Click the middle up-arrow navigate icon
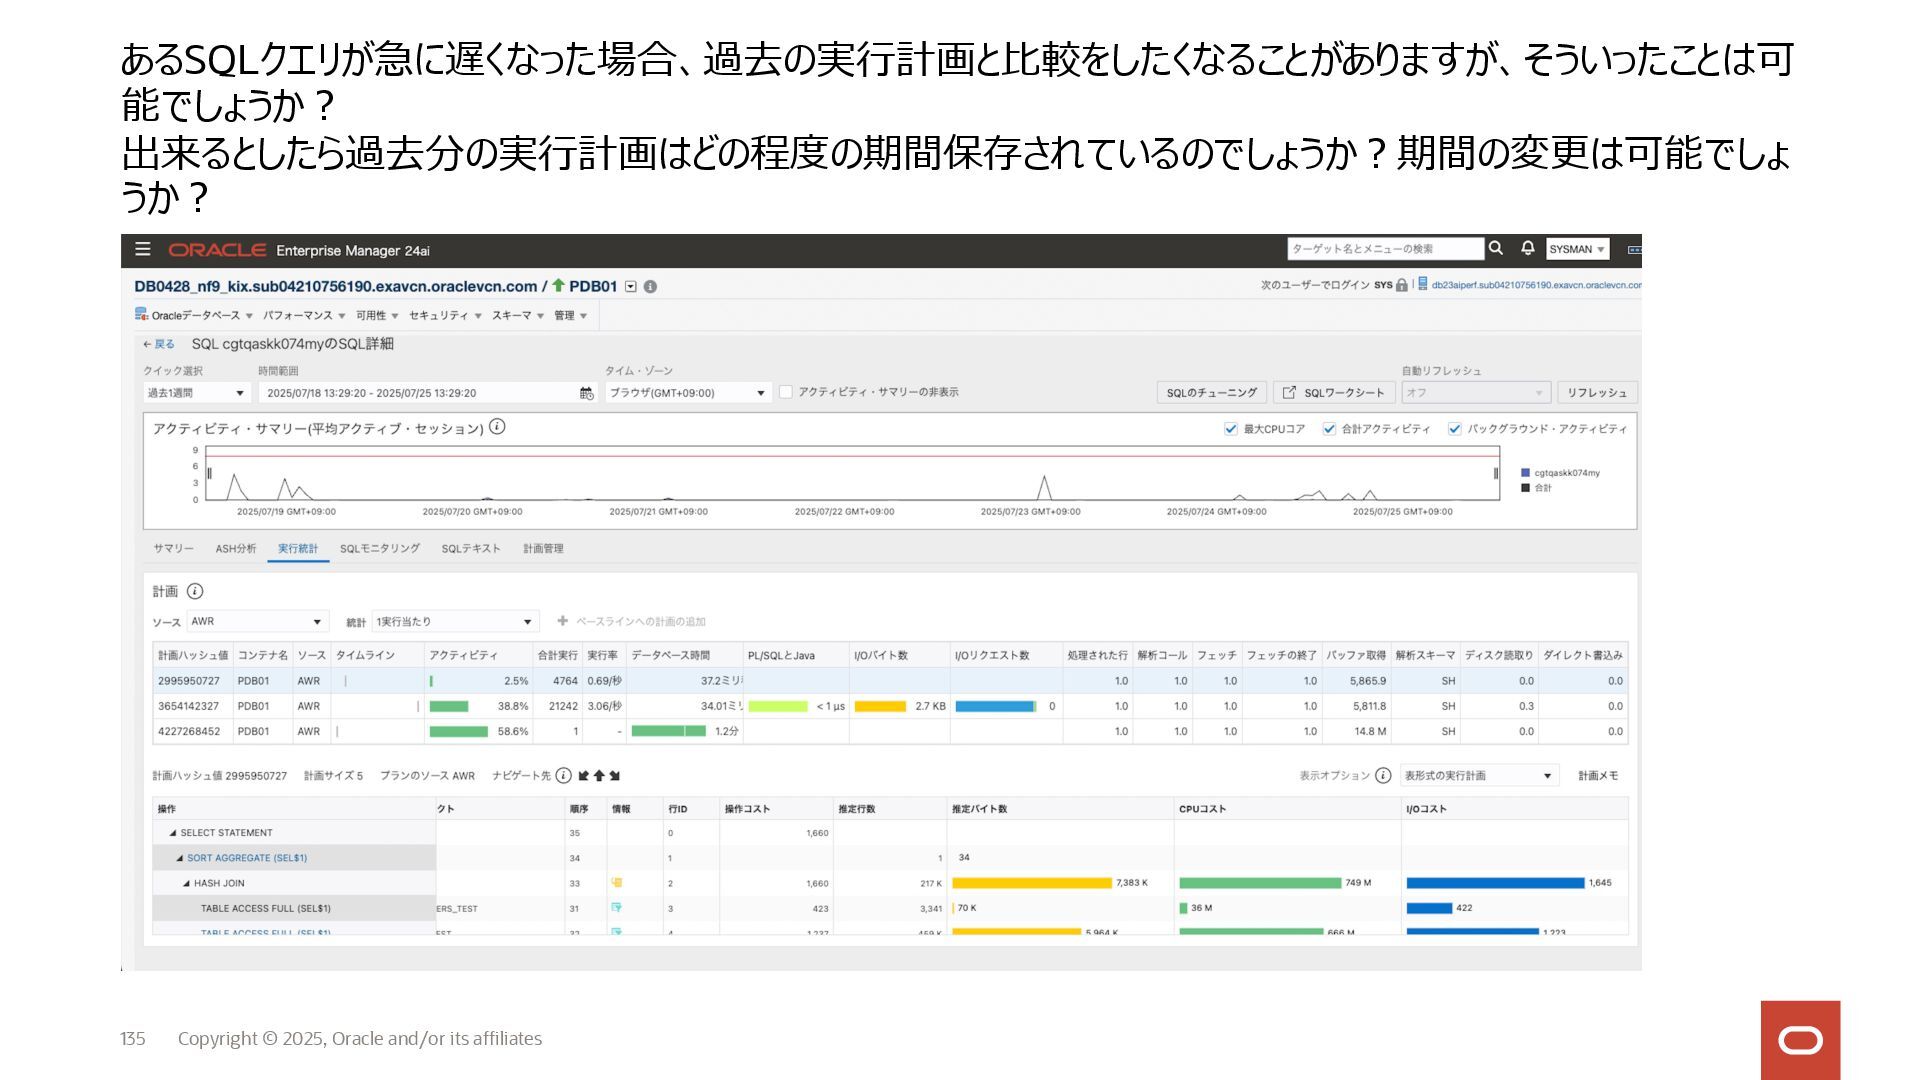1920x1080 pixels. coord(599,776)
